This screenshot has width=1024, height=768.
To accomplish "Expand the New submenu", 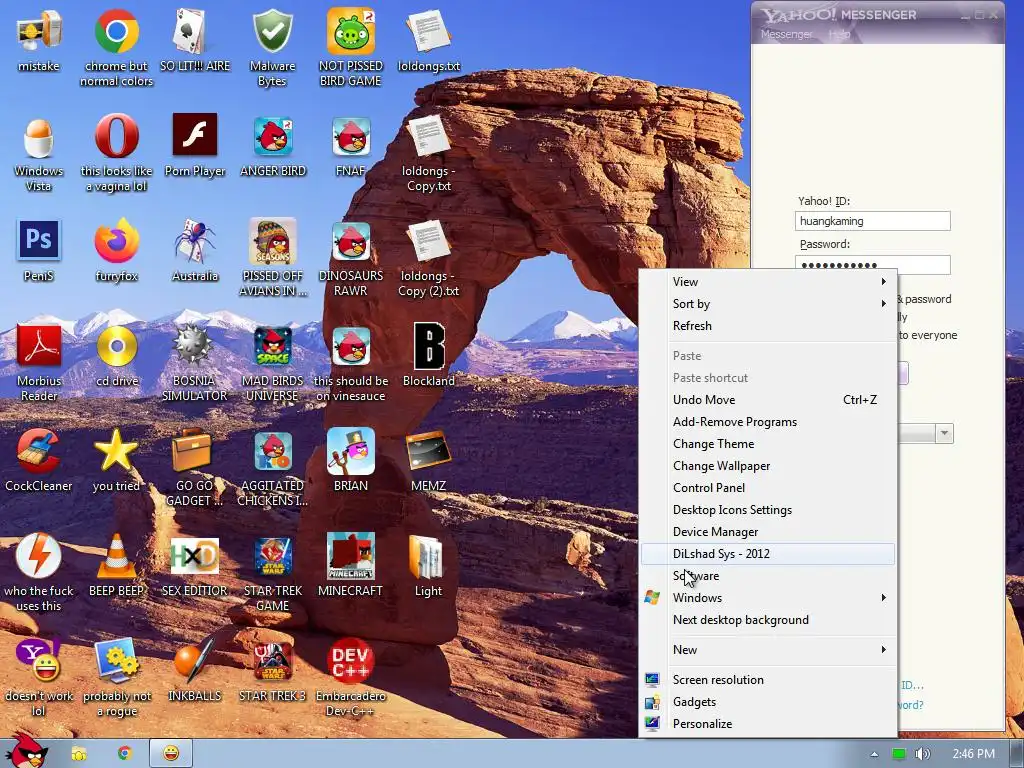I will [768, 650].
